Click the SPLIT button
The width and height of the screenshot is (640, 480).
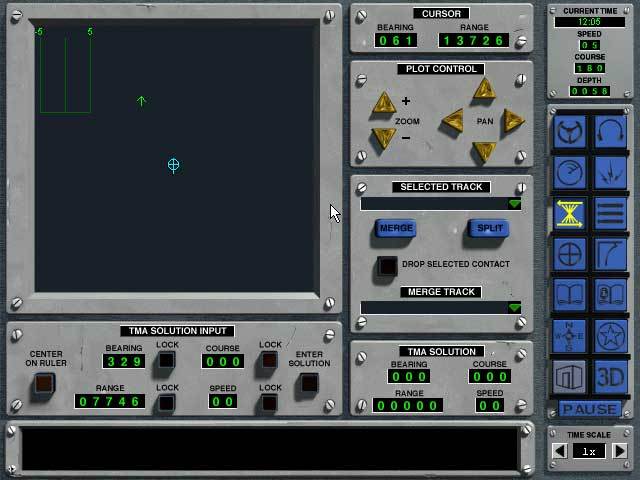pos(489,228)
